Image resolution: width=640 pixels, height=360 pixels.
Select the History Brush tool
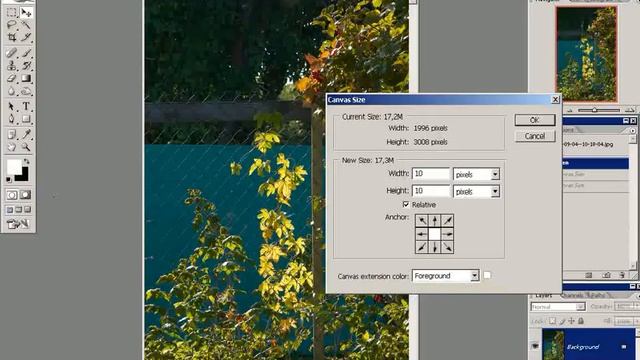[26, 65]
